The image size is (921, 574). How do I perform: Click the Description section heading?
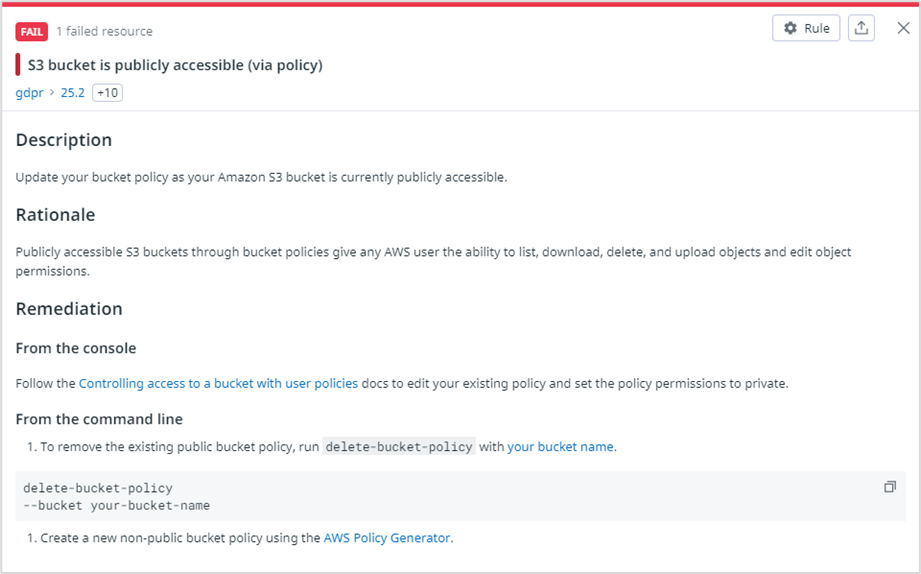tap(64, 140)
